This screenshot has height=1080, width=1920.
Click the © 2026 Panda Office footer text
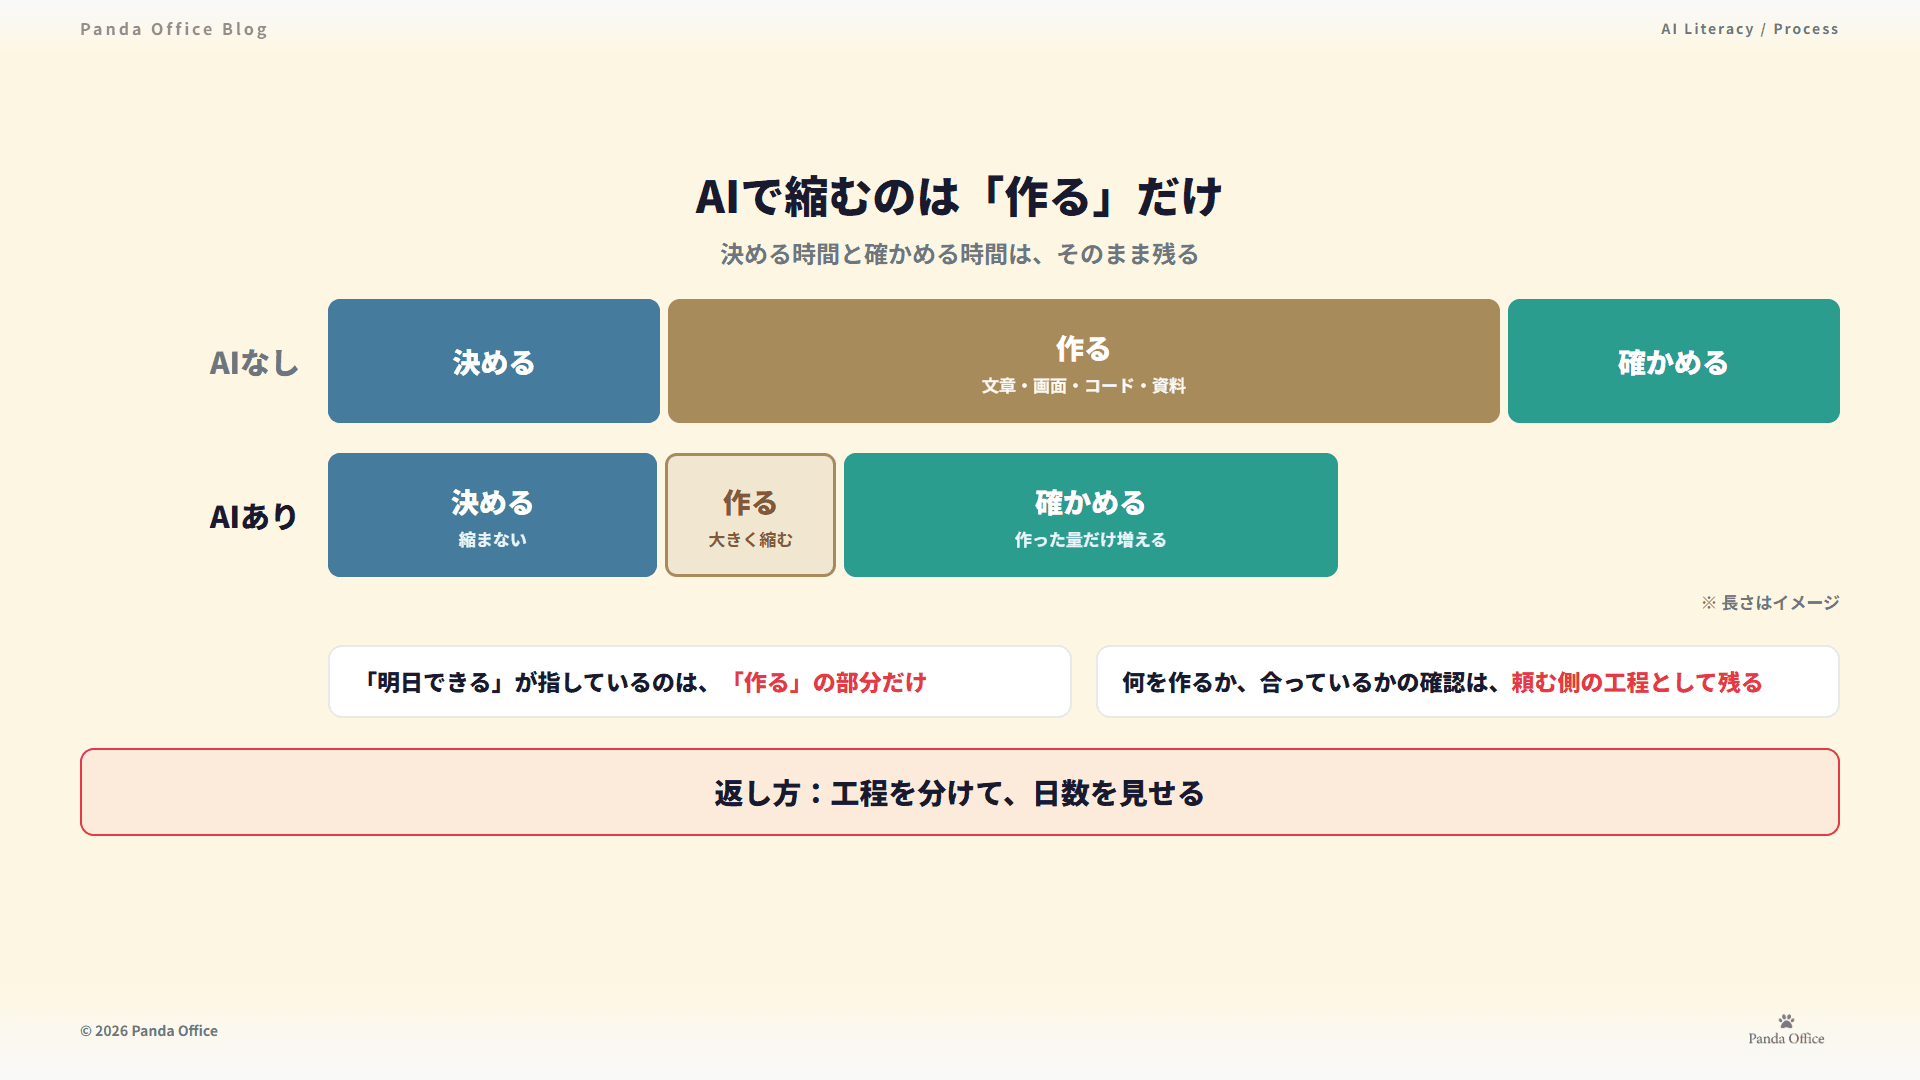point(149,1031)
